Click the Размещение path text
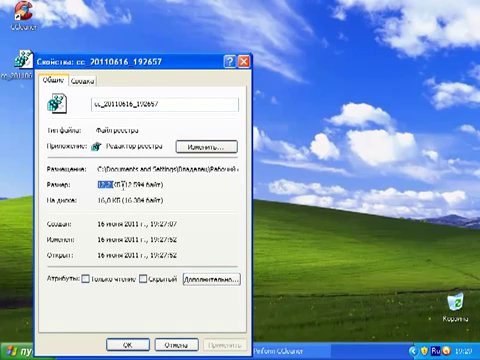This screenshot has width=480, height=360. 168,169
